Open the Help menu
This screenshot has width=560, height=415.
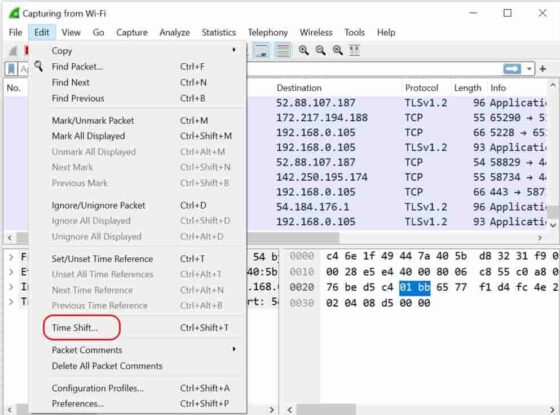386,32
